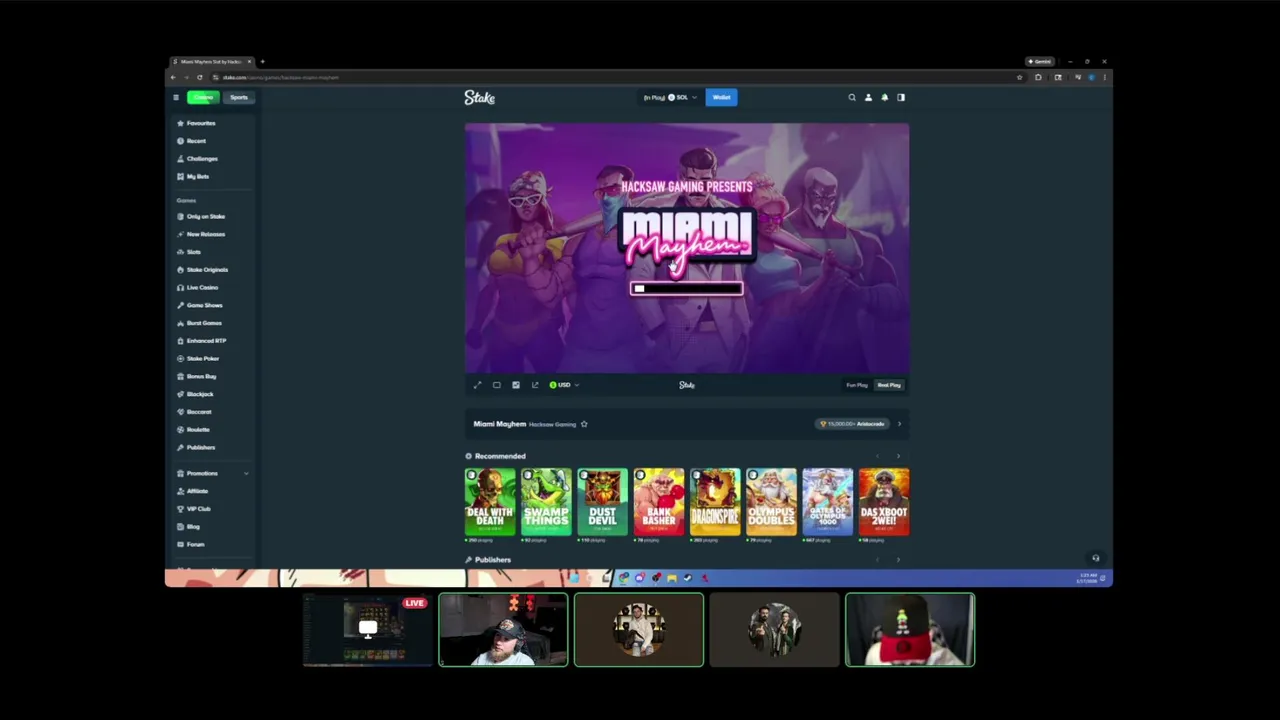Screen dimensions: 1280x720
Task: Go to next Publishers page arrow
Action: coord(897,560)
